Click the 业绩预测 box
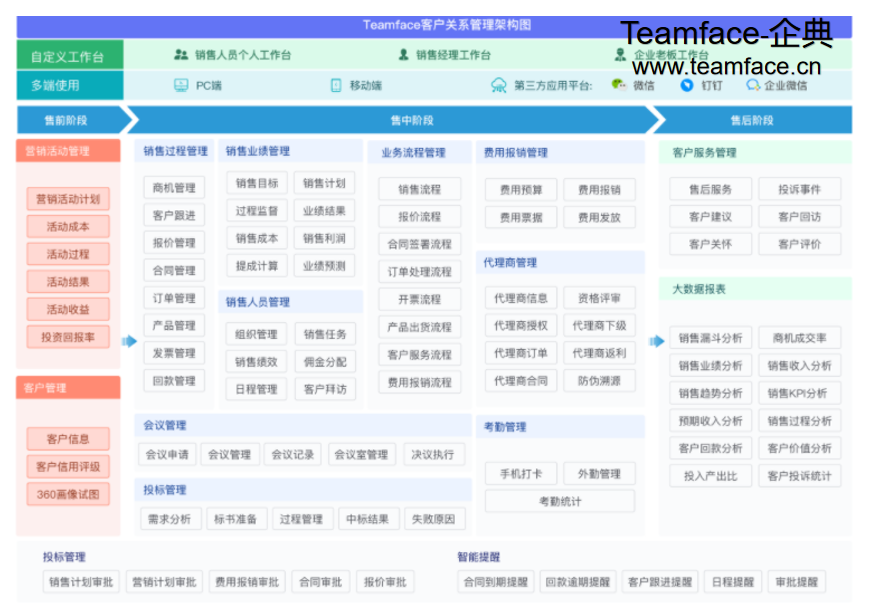This screenshot has height=603, width=870. tap(324, 266)
